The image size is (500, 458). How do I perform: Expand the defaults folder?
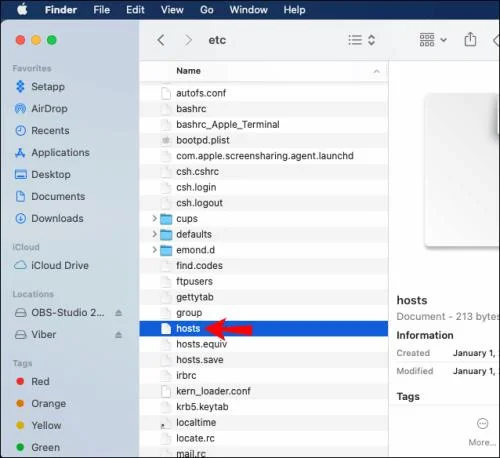154,234
